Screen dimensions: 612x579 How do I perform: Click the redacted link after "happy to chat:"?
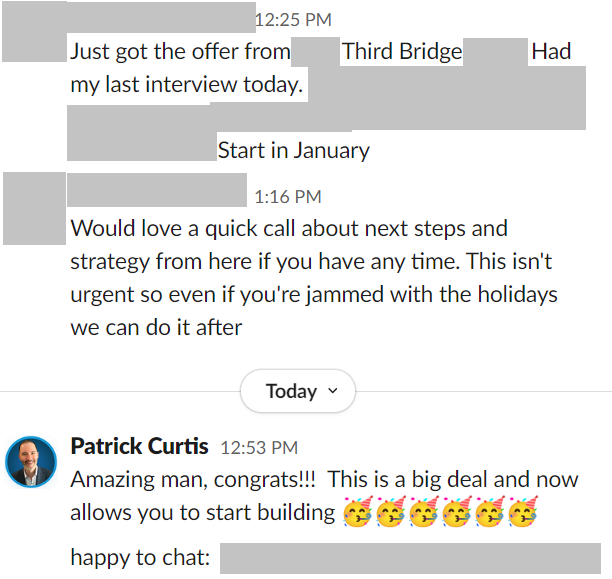410,558
